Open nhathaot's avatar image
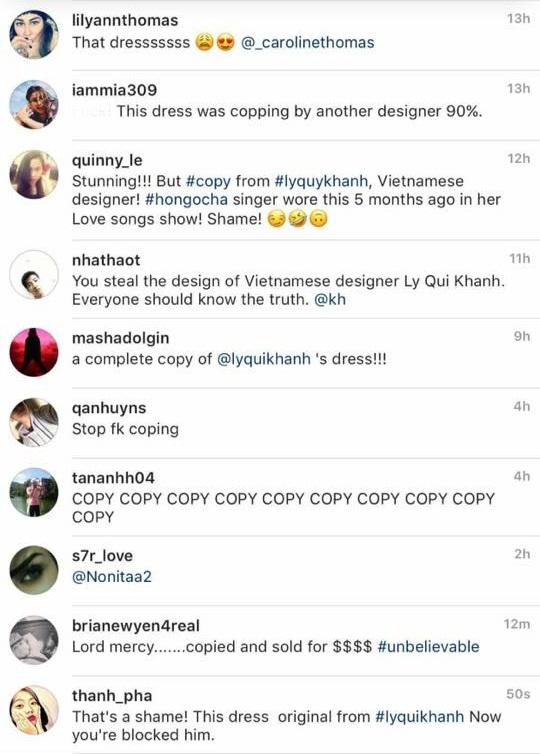540x754 pixels. click(x=34, y=275)
